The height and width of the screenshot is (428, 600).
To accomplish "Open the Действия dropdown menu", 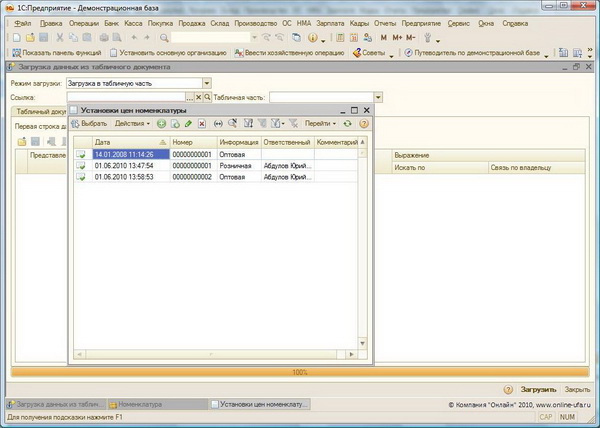I will (x=132, y=124).
